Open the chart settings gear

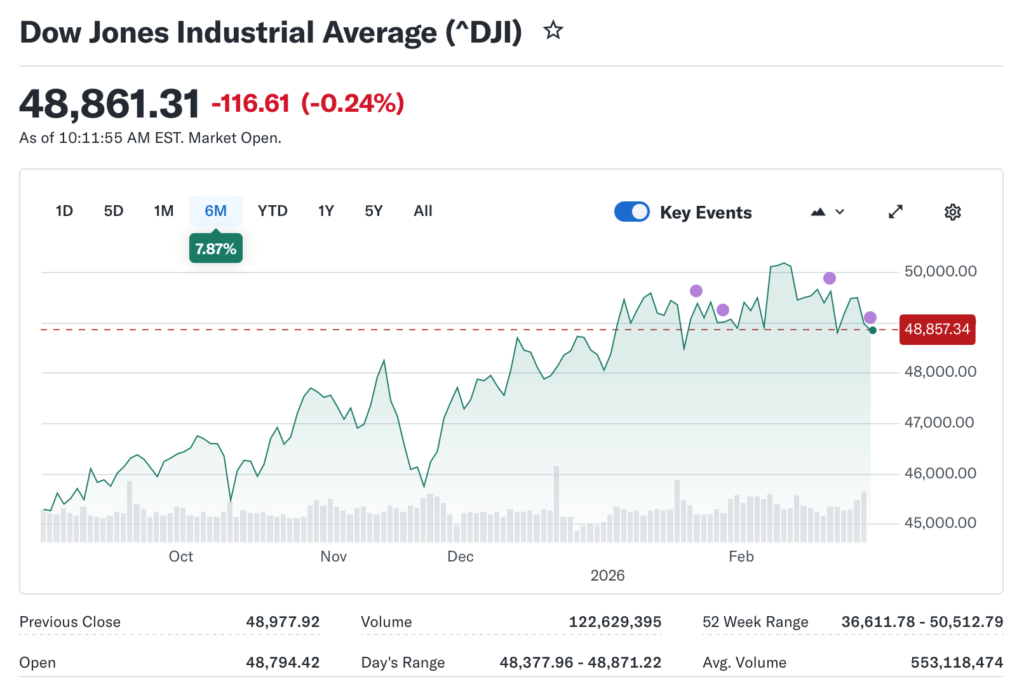pos(952,211)
